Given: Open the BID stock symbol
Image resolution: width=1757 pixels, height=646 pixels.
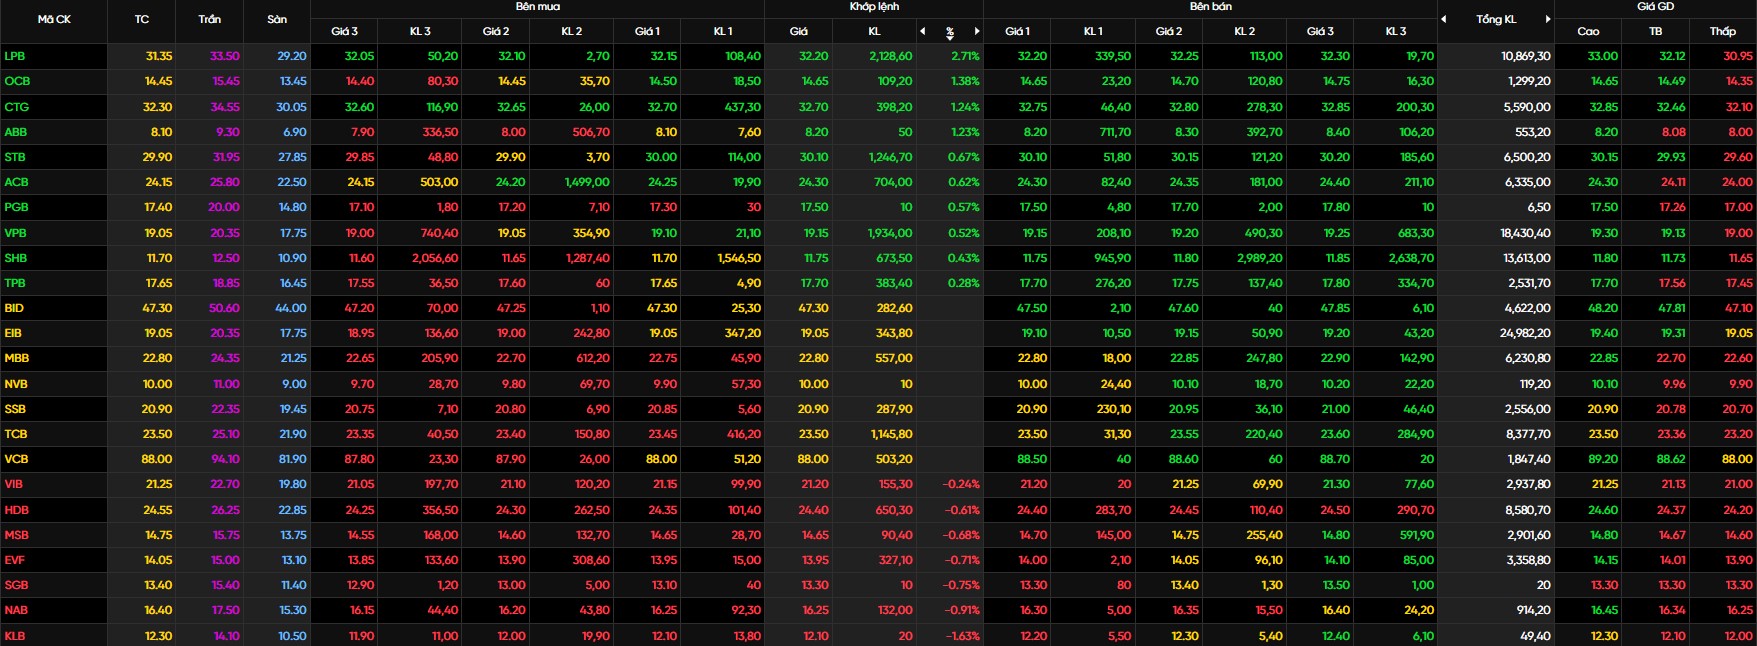Looking at the screenshot, I should 14,308.
